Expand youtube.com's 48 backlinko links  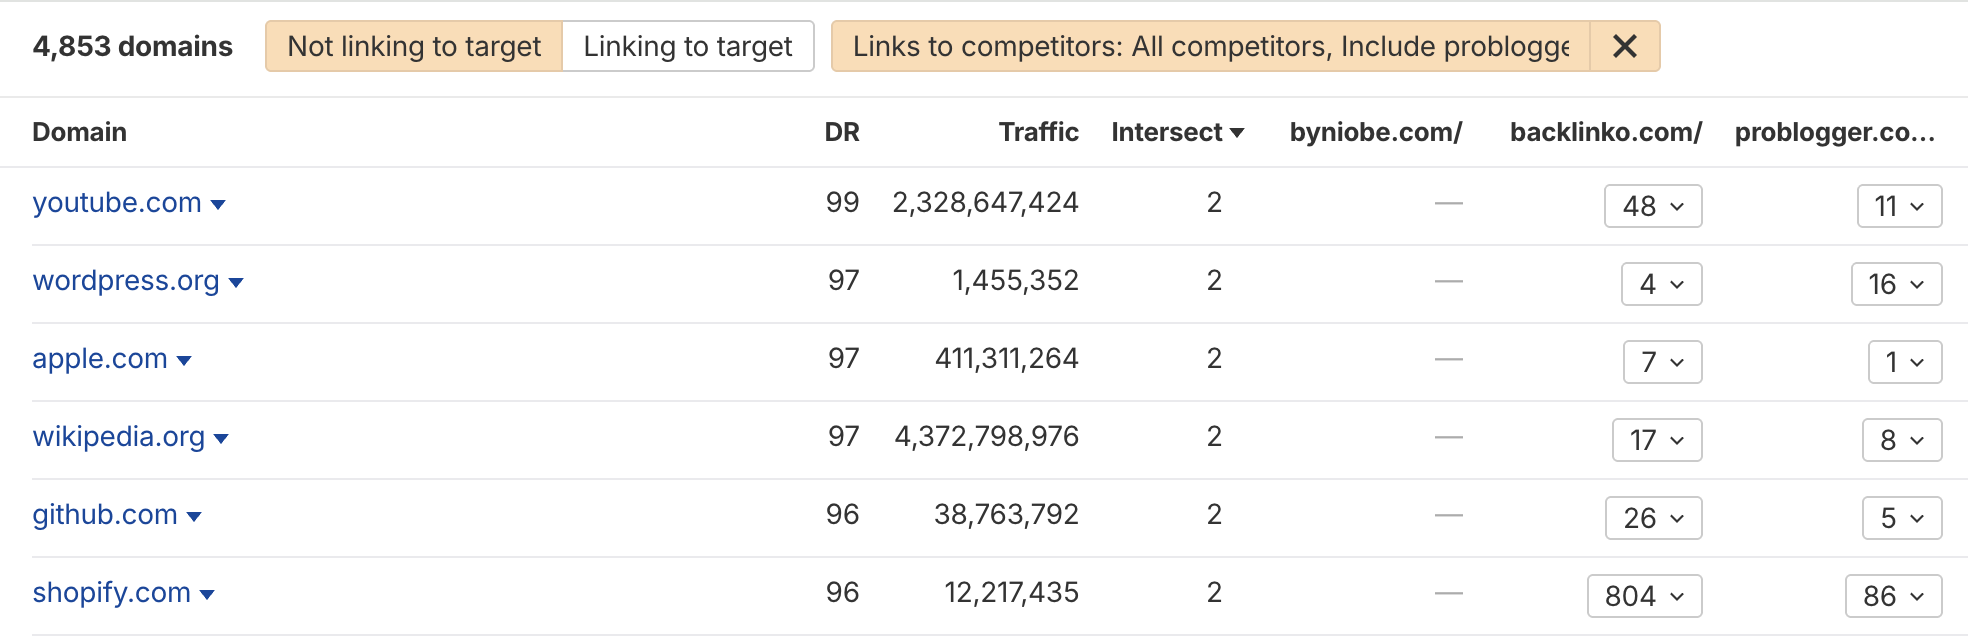click(1653, 206)
